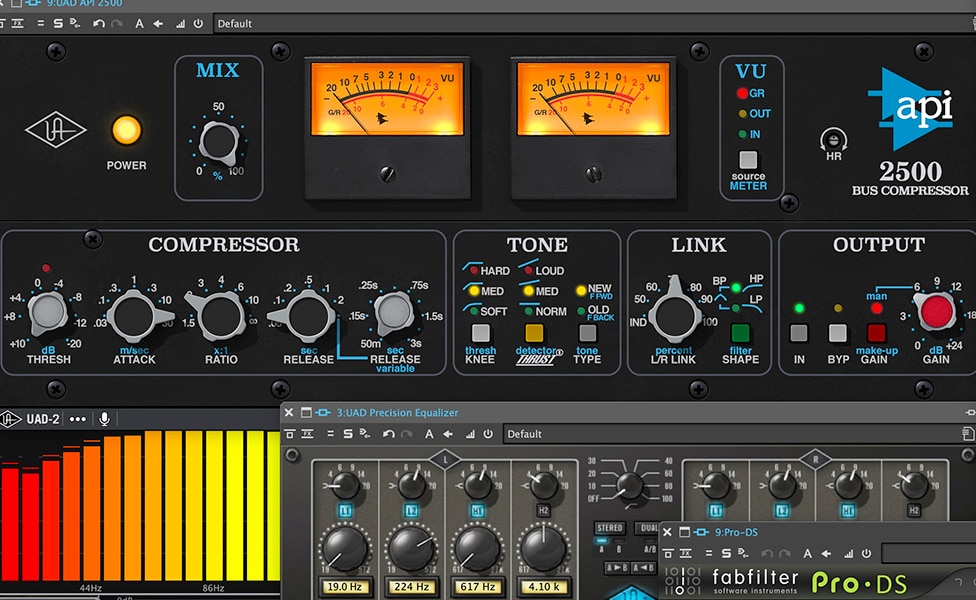Click the m/sec ATTACK knob
The height and width of the screenshot is (600, 976).
point(134,316)
